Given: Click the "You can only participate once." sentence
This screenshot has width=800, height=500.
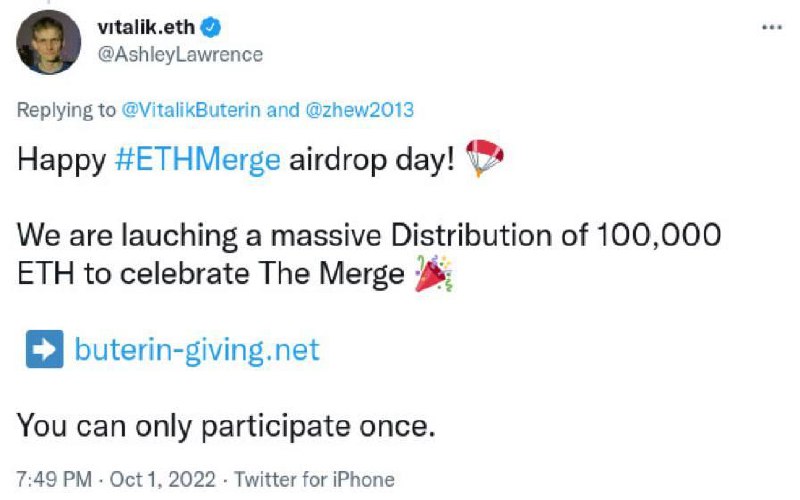Looking at the screenshot, I should 226,426.
